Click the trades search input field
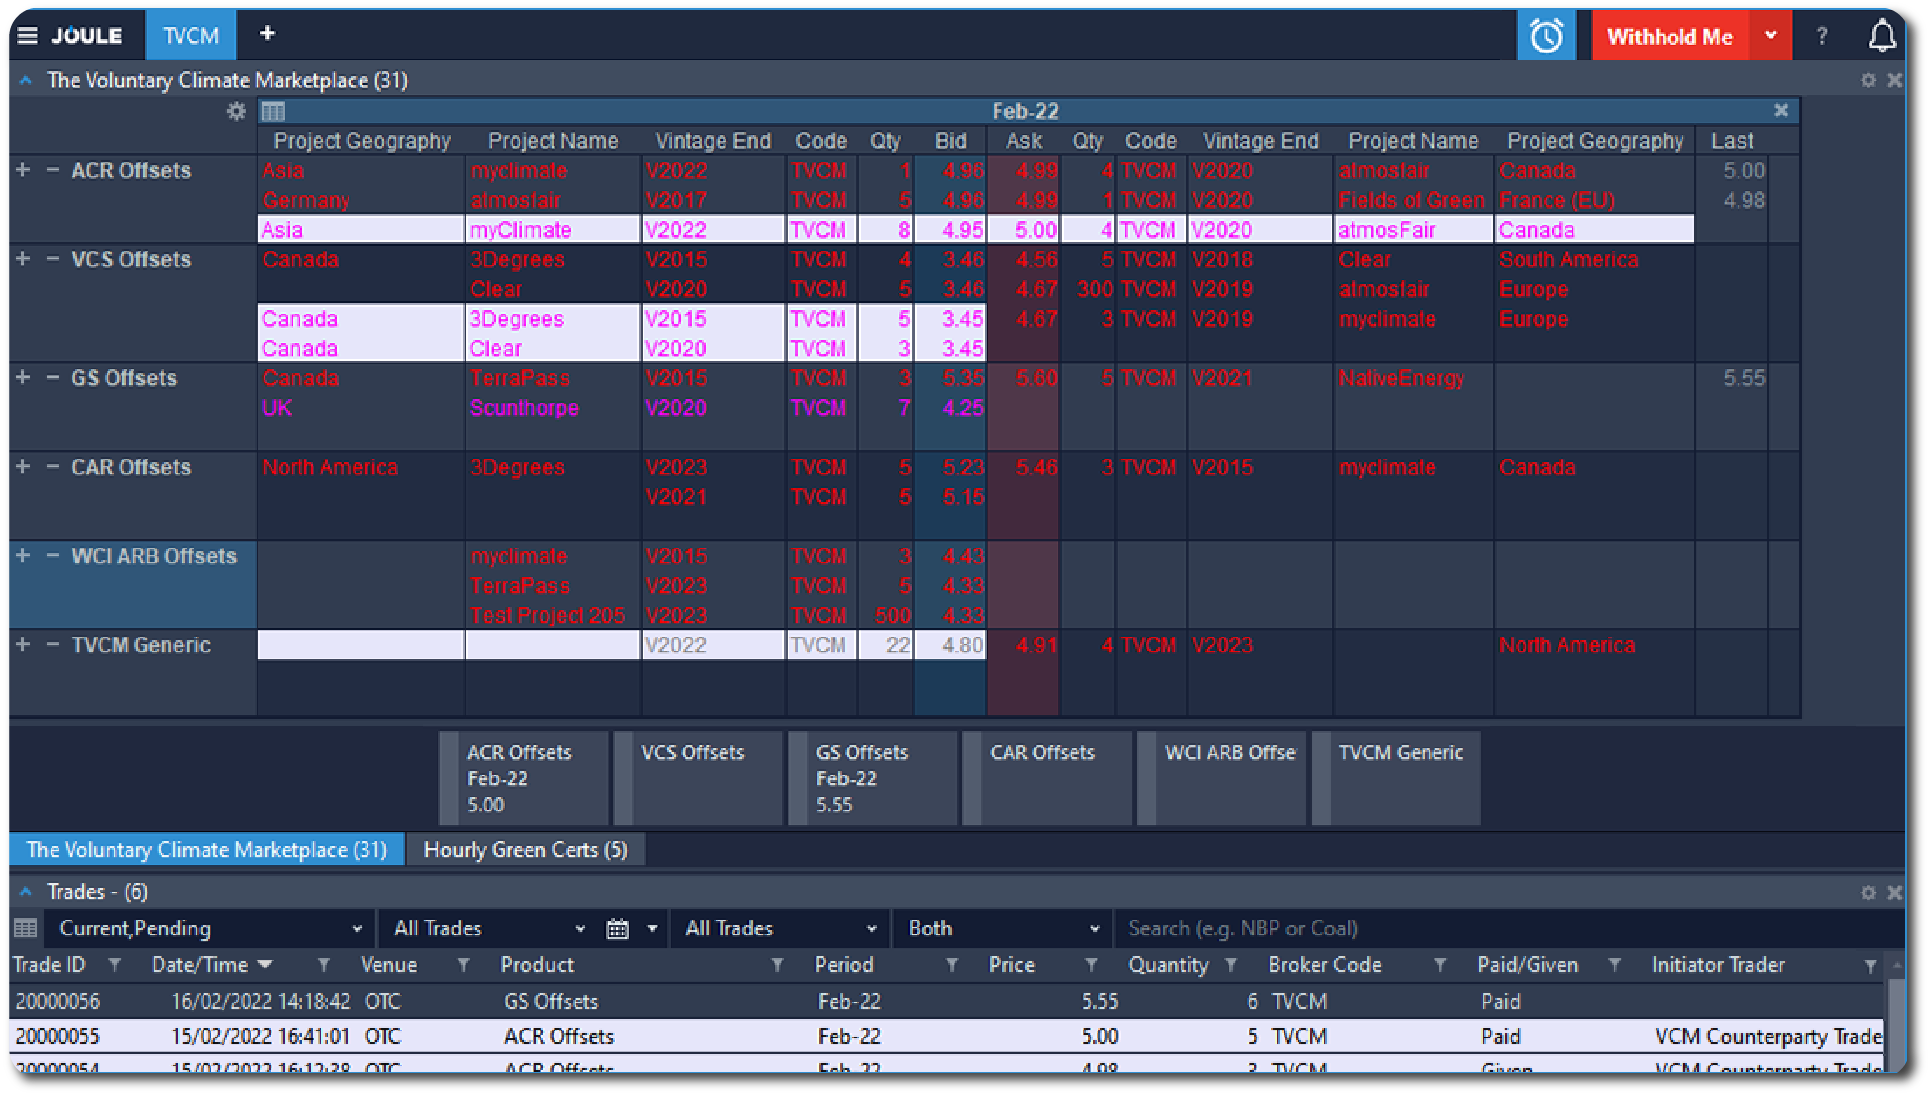This screenshot has height=1095, width=1930. pos(1508,928)
